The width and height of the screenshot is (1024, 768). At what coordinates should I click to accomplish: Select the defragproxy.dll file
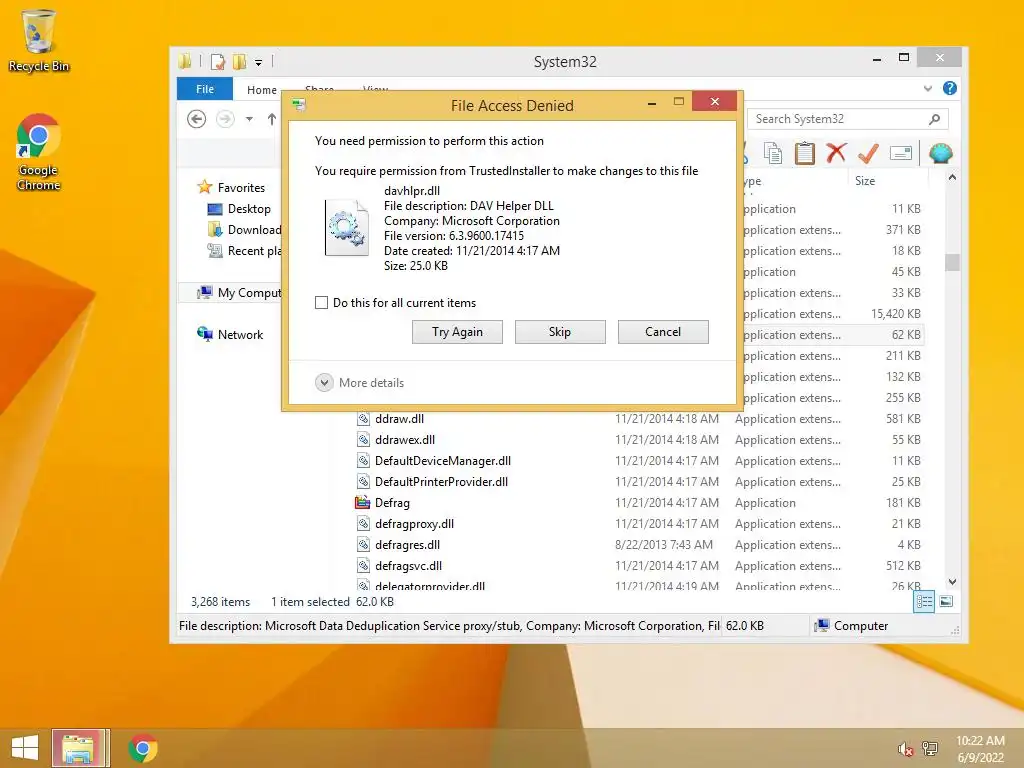click(x=414, y=524)
